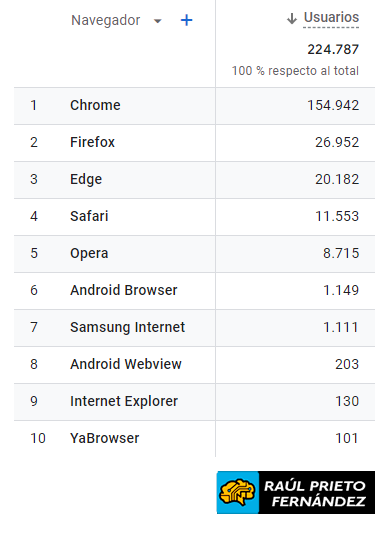Click the Edge row label
Screen dimensions: 390x534
(x=86, y=179)
